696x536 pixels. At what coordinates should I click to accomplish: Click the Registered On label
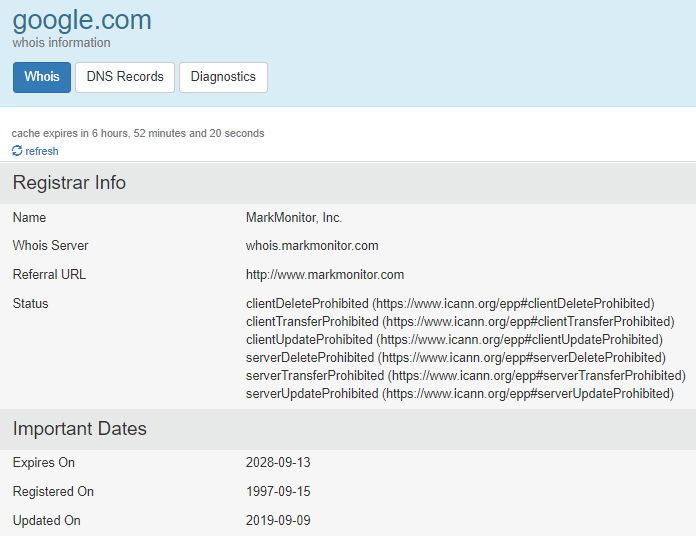point(53,492)
